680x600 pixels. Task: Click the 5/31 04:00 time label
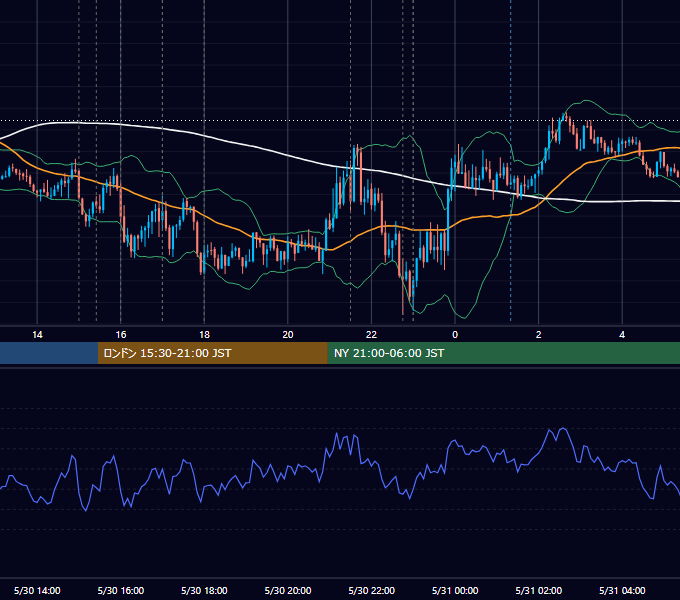622,590
